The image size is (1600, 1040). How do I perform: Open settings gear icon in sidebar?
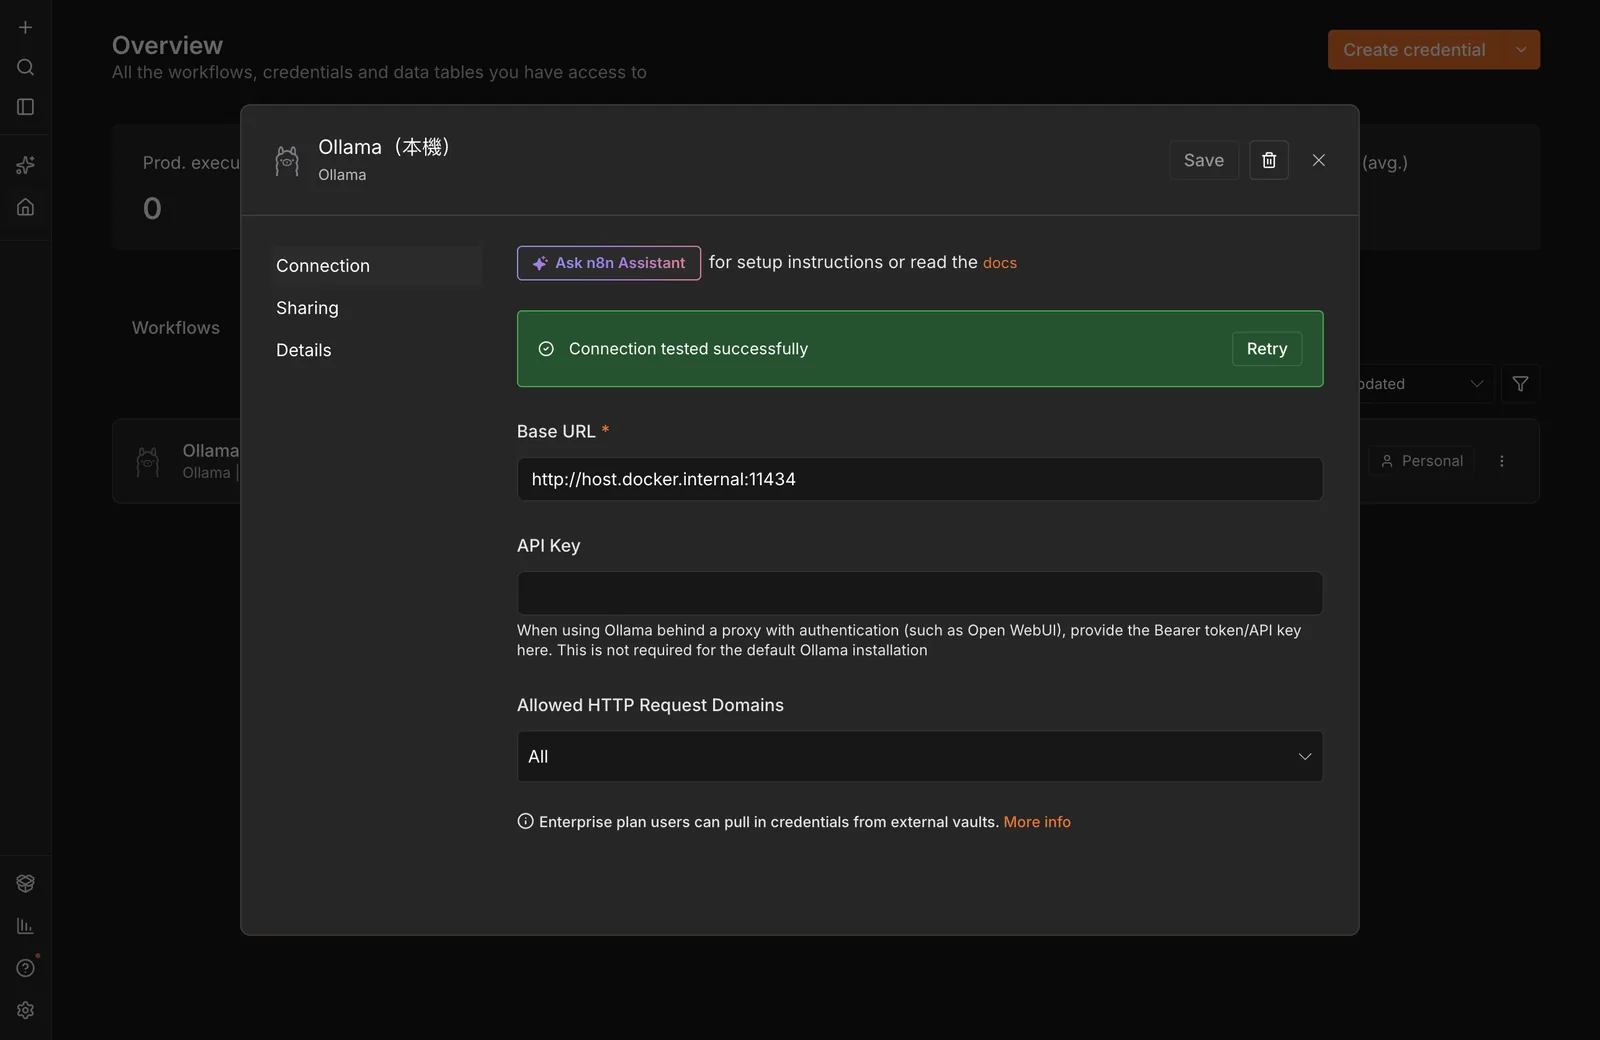(26, 1010)
